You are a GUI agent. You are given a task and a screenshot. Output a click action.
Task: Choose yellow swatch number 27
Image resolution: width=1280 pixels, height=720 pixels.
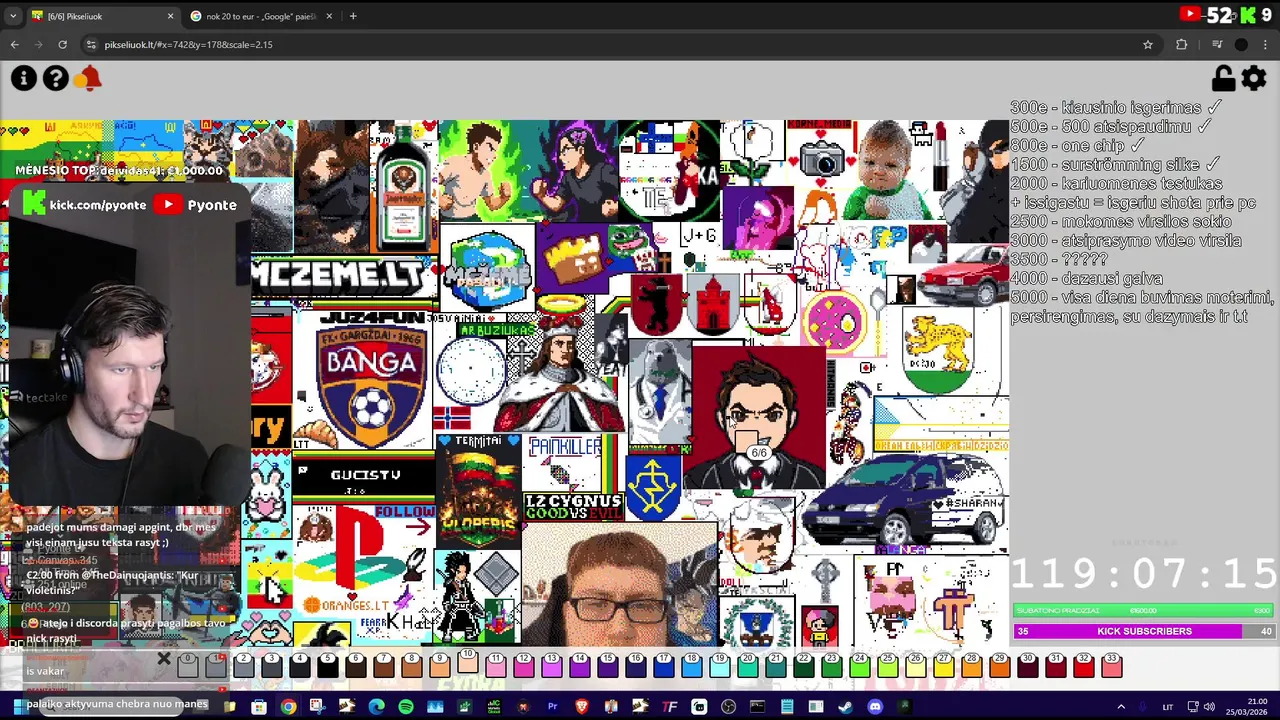point(943,666)
